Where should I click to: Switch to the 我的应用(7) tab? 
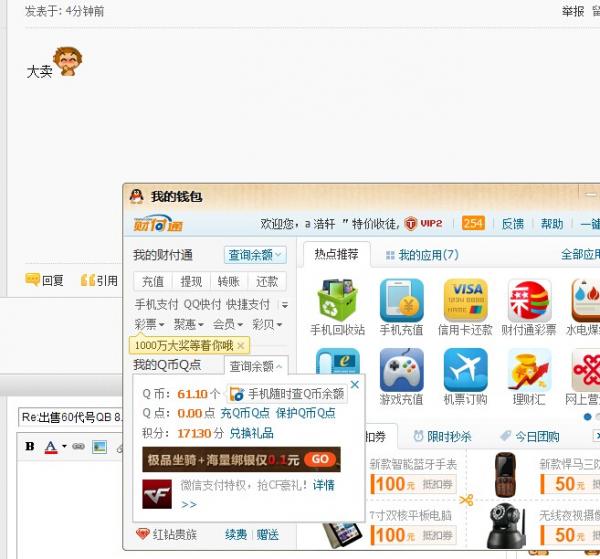click(422, 255)
